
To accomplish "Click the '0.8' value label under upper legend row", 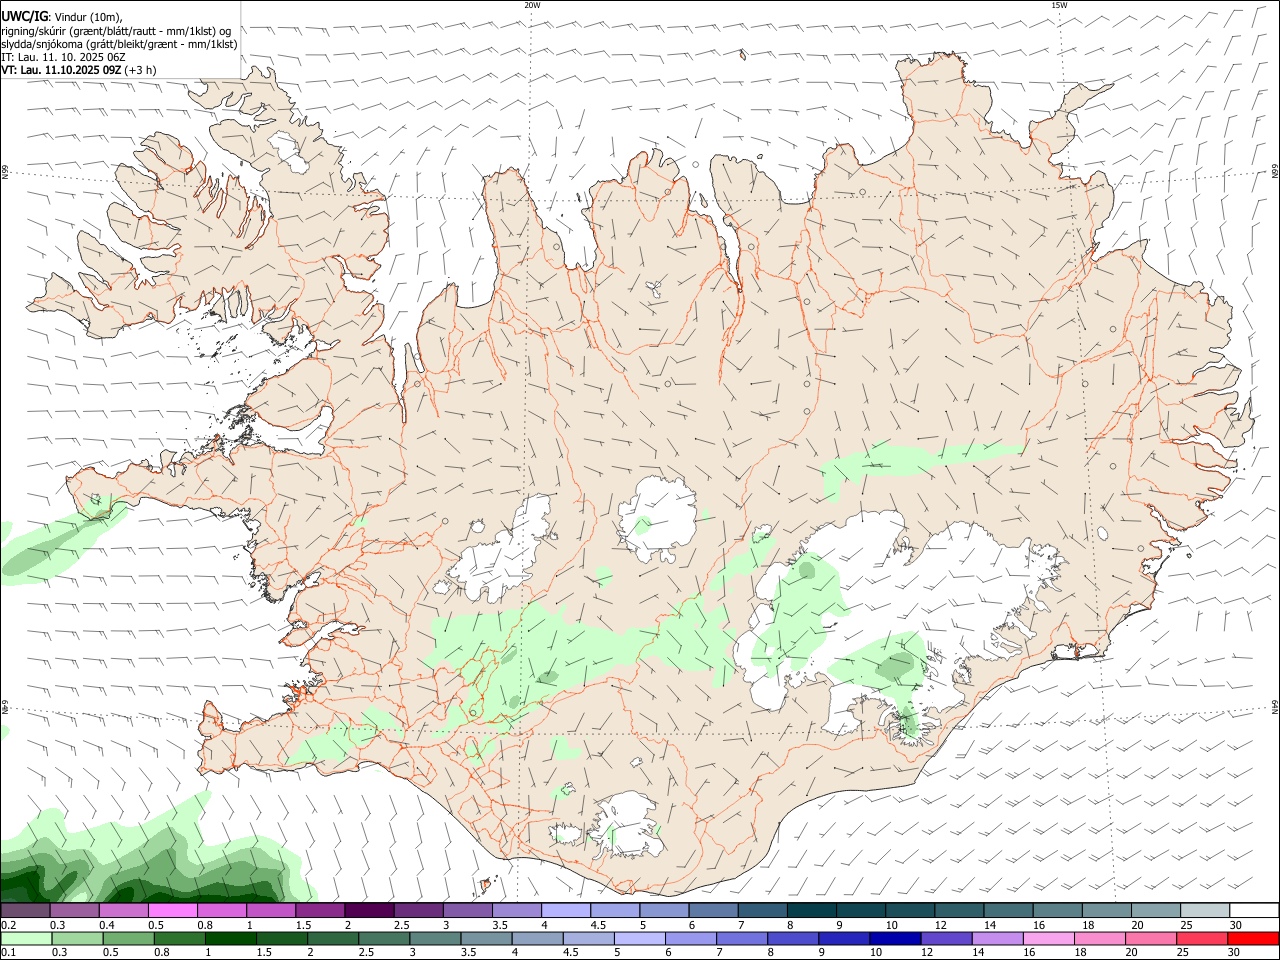I will [205, 925].
